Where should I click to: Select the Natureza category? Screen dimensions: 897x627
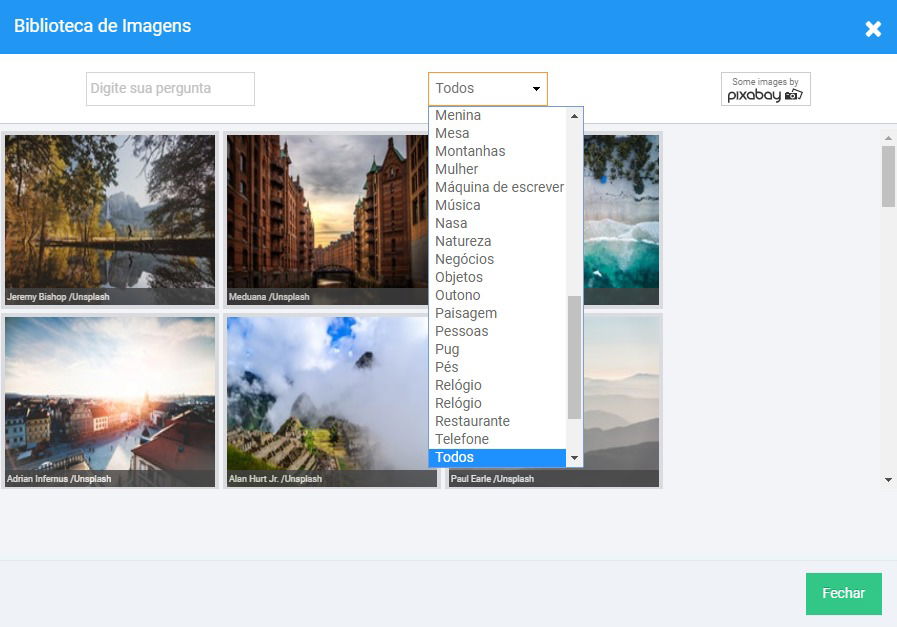tap(497, 241)
